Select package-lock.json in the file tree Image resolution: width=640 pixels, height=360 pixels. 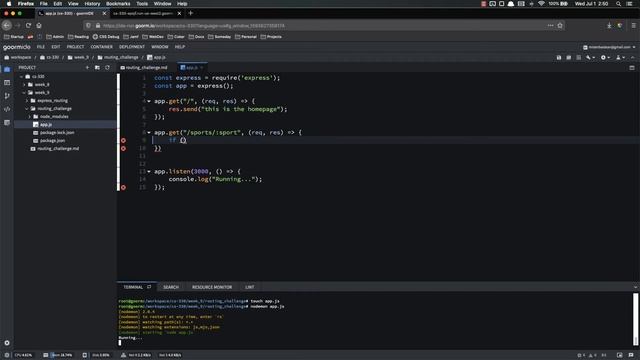coord(57,132)
